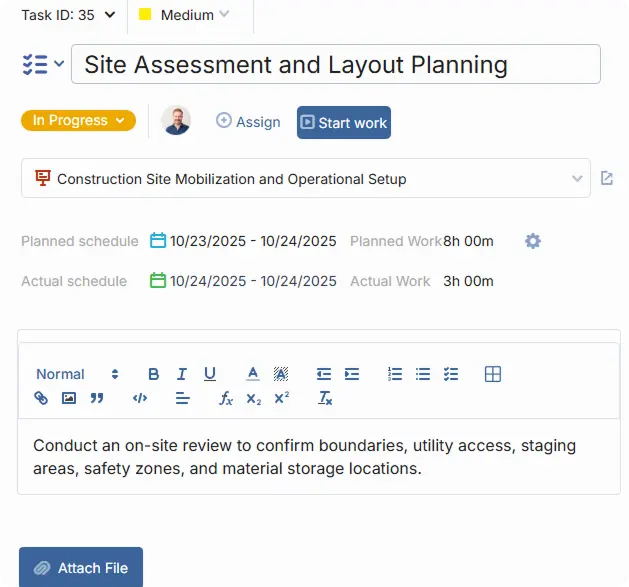629x587 pixels.
Task: Toggle underline formatting
Action: coord(210,374)
